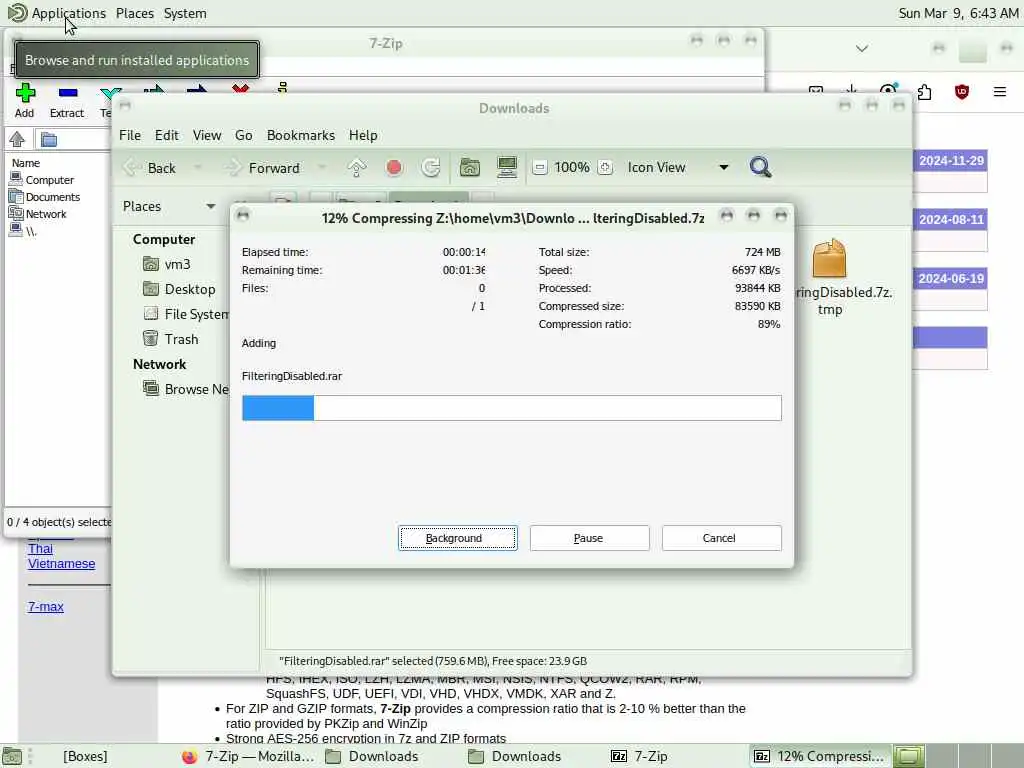1024x768 pixels.
Task: Click the folder icon in 7-Zip address bar
Action: 49,139
